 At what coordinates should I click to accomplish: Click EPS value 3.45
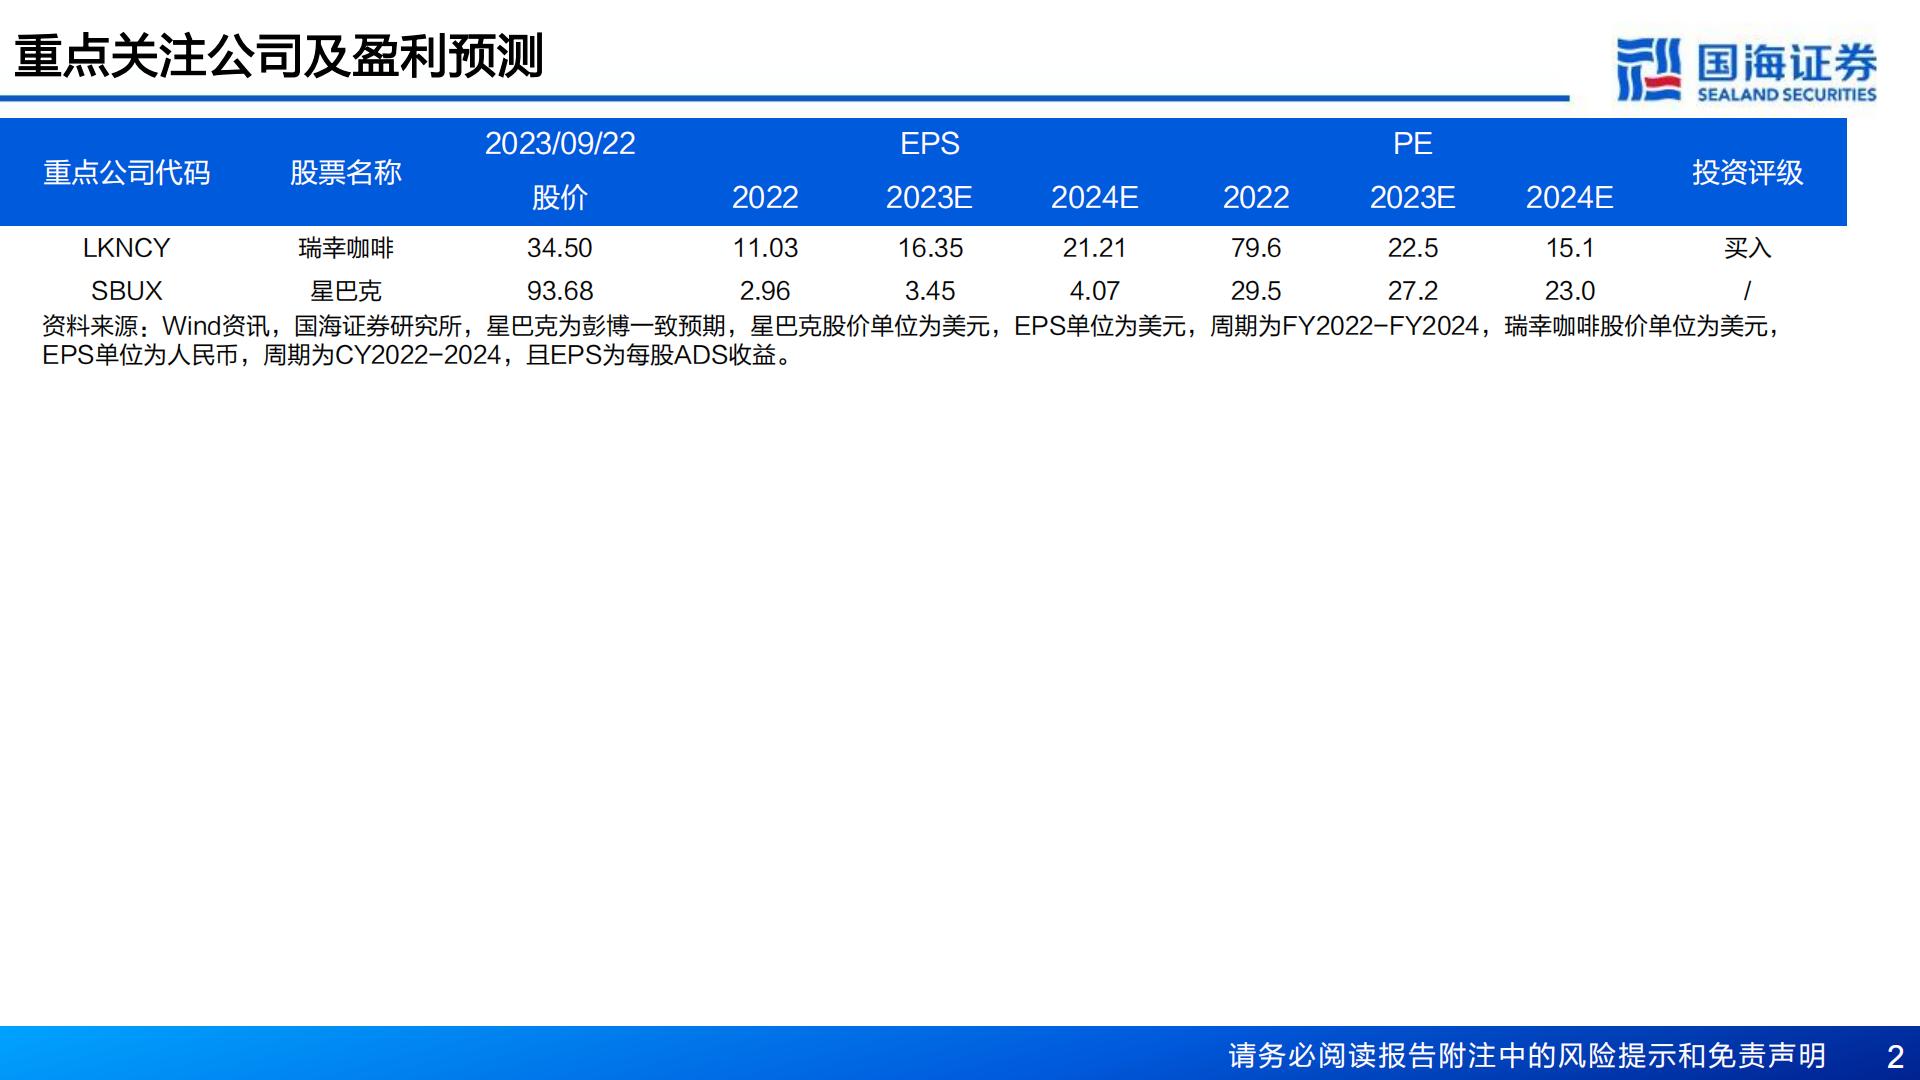pyautogui.click(x=930, y=291)
